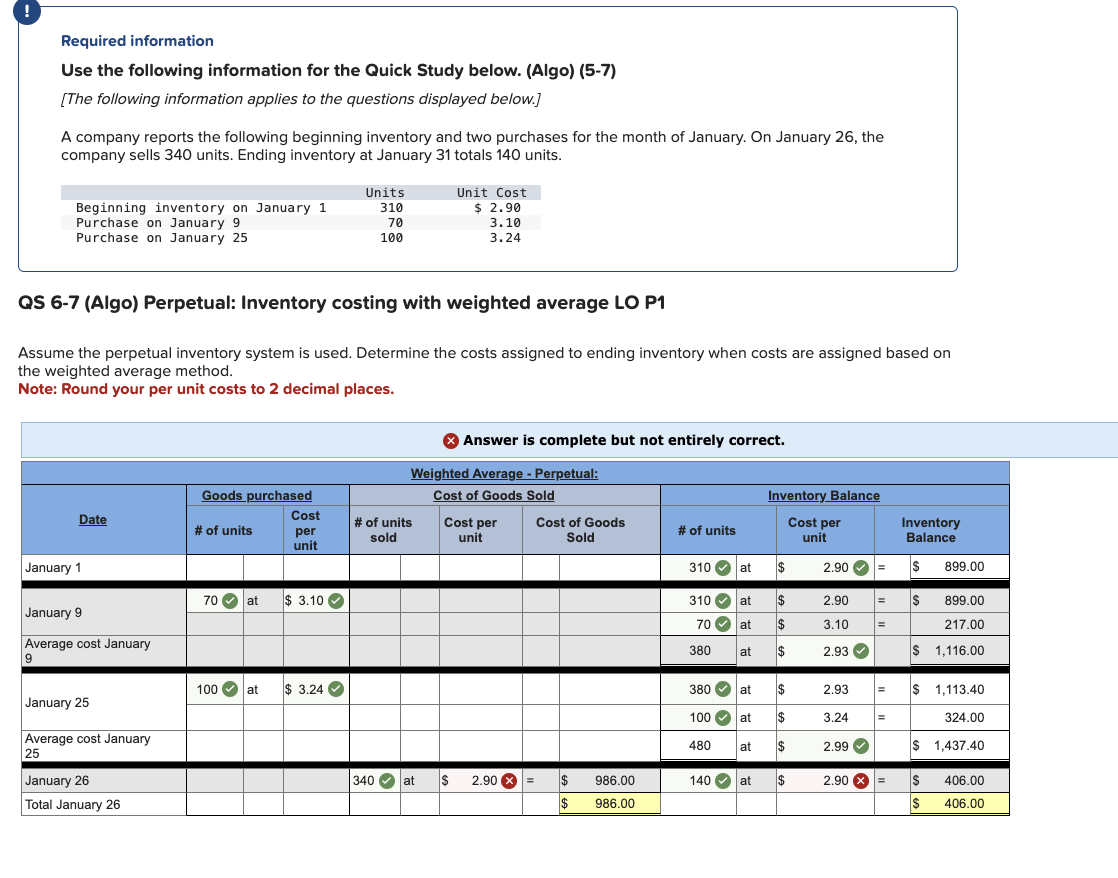
Task: Click the 'January 9' row label
Action: coord(53,613)
